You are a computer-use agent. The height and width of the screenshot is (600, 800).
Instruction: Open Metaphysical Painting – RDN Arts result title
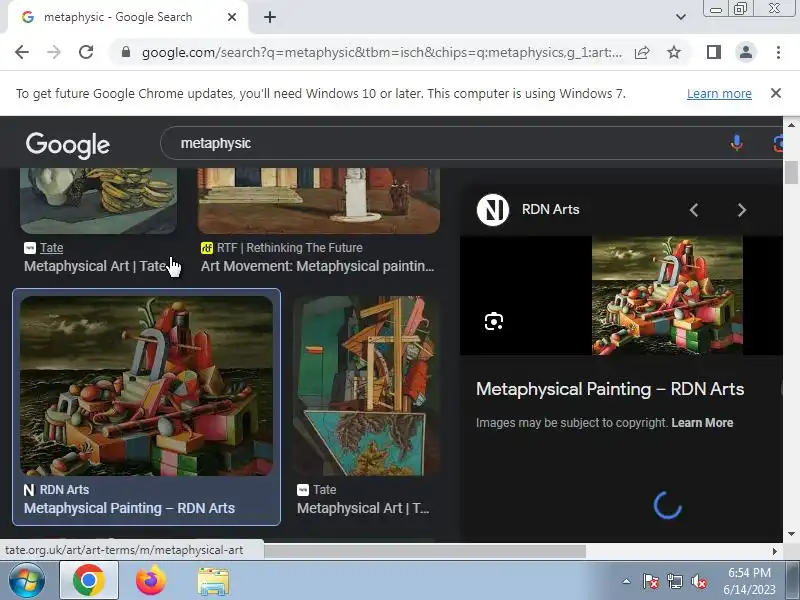click(x=129, y=508)
